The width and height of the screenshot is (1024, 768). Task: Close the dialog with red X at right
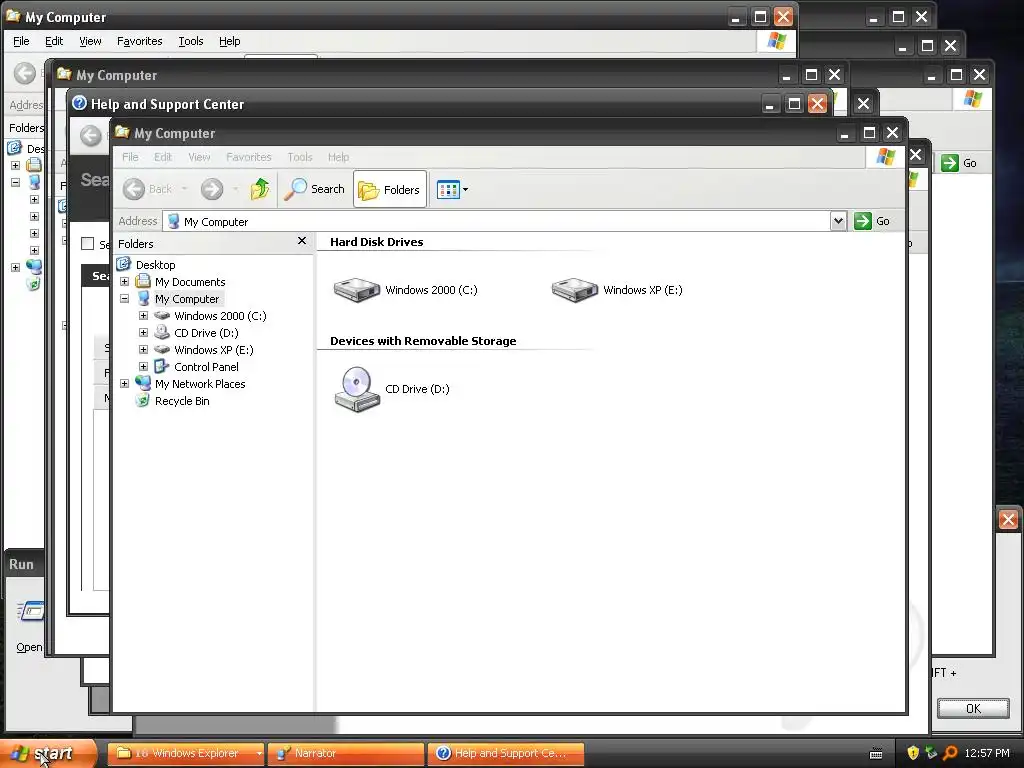click(1008, 519)
